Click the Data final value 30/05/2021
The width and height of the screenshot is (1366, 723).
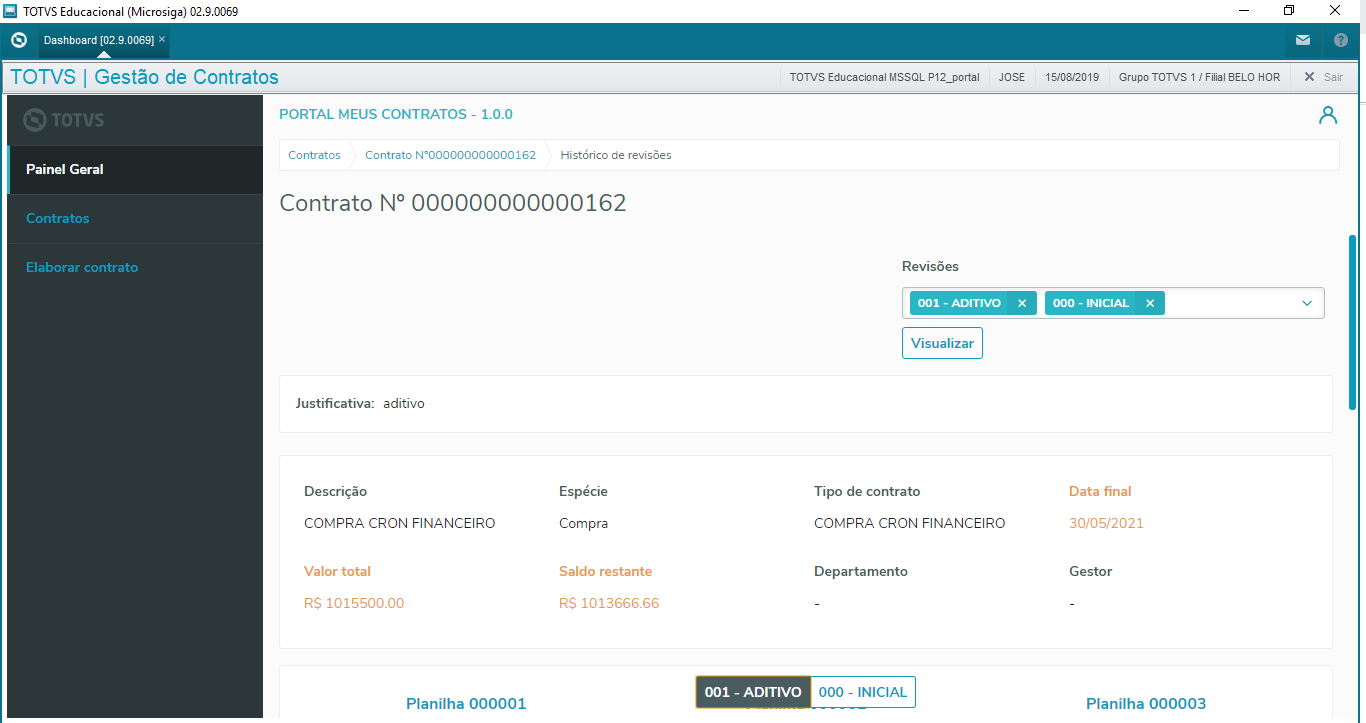coord(1106,523)
